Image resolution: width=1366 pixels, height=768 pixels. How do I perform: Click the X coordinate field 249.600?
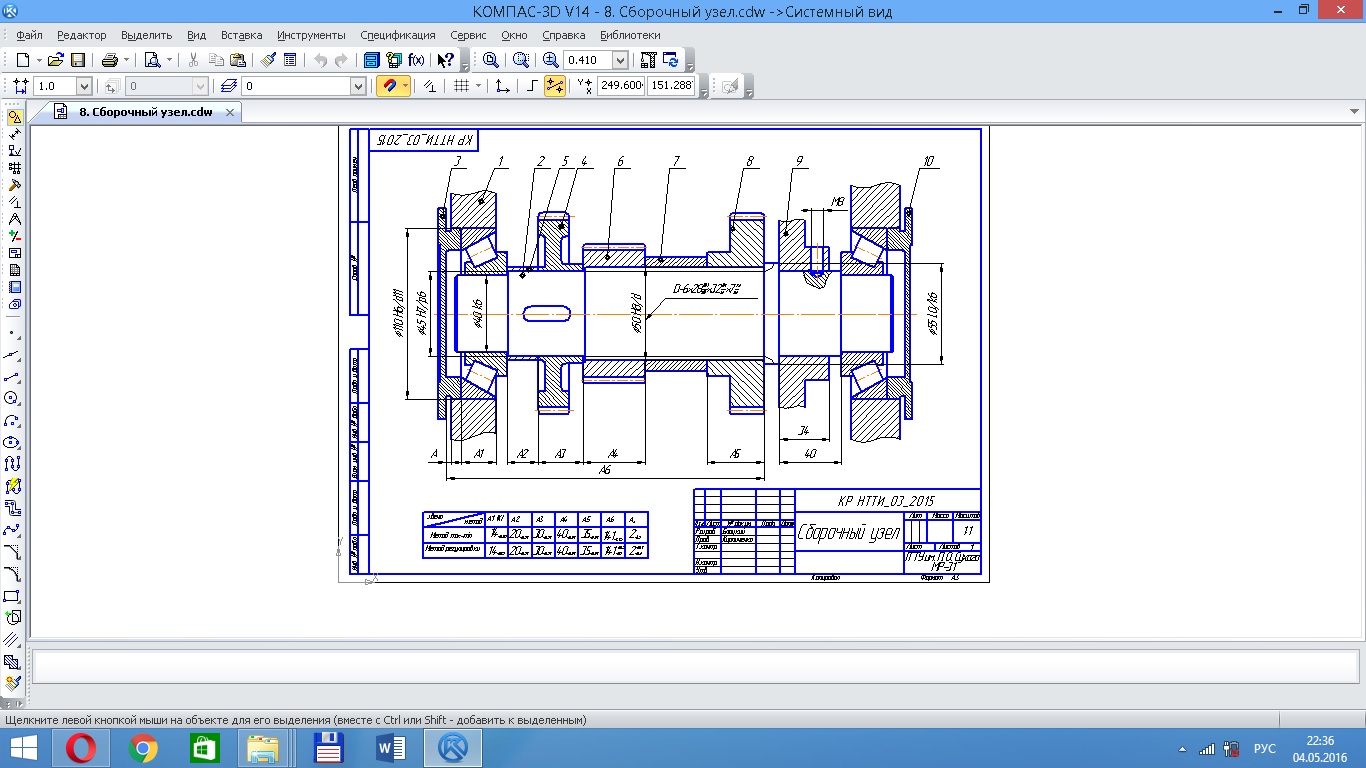(620, 87)
